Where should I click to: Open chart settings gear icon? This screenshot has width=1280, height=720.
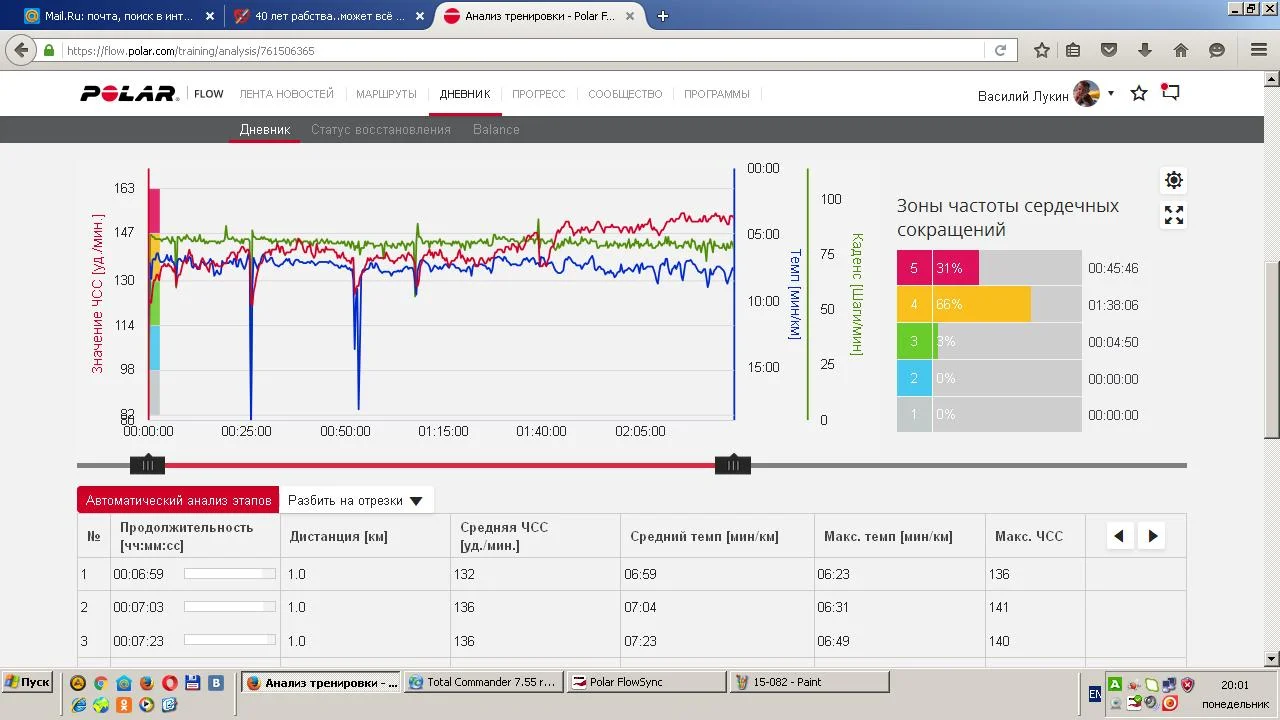[x=1174, y=180]
